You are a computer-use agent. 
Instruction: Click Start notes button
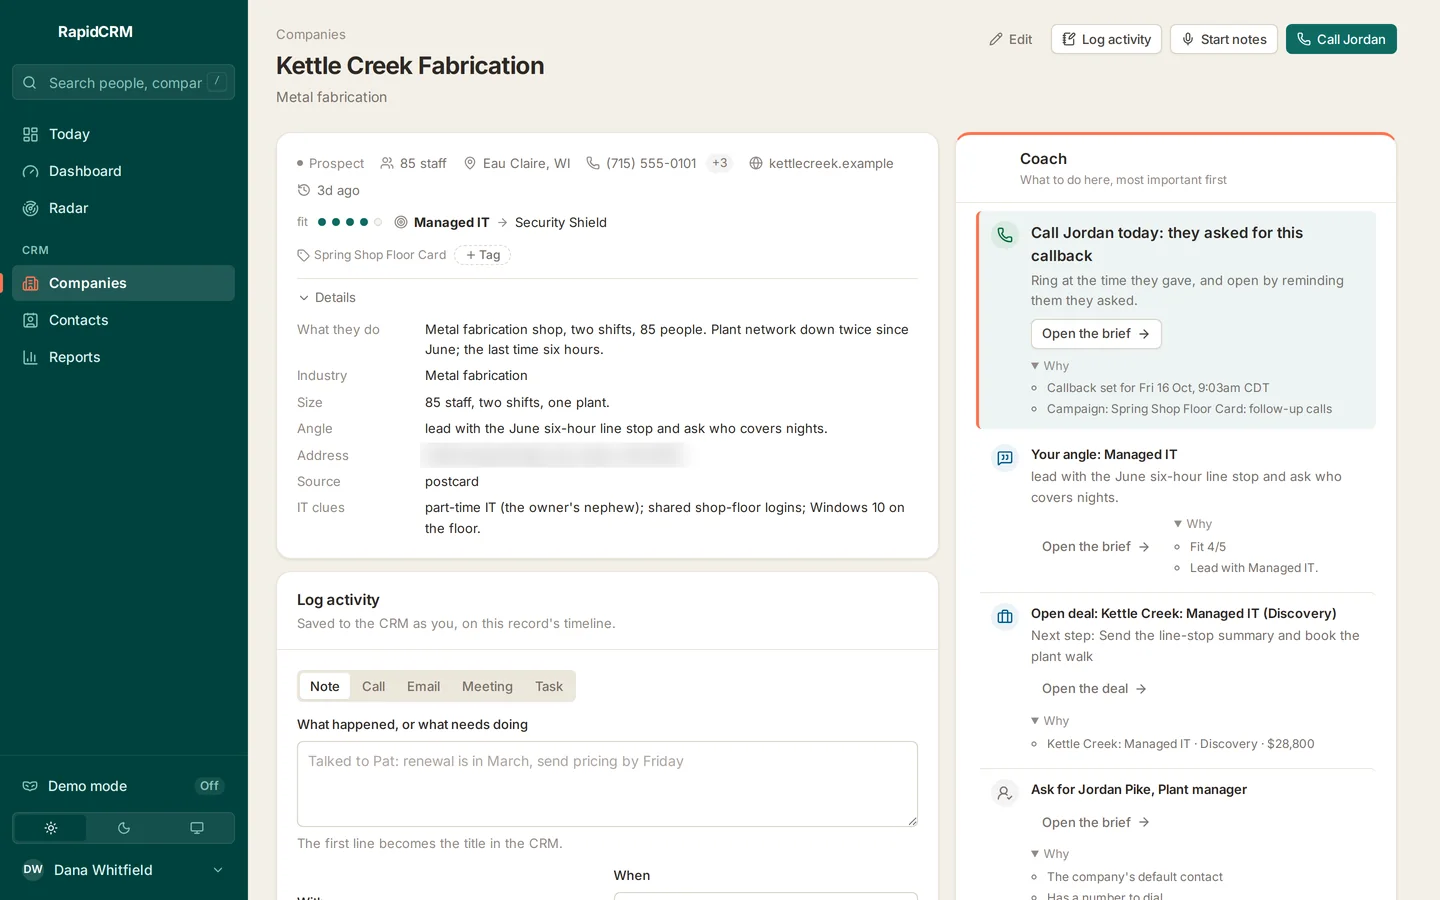tap(1224, 39)
